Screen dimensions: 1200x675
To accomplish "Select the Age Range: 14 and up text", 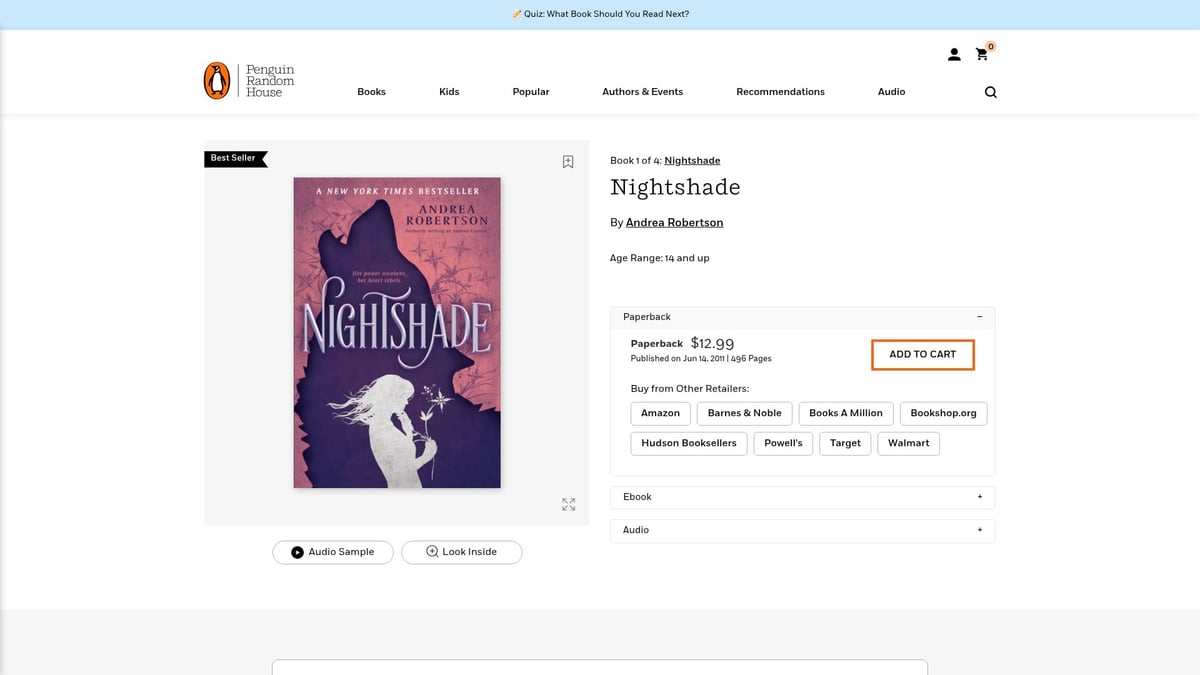I will pyautogui.click(x=660, y=258).
